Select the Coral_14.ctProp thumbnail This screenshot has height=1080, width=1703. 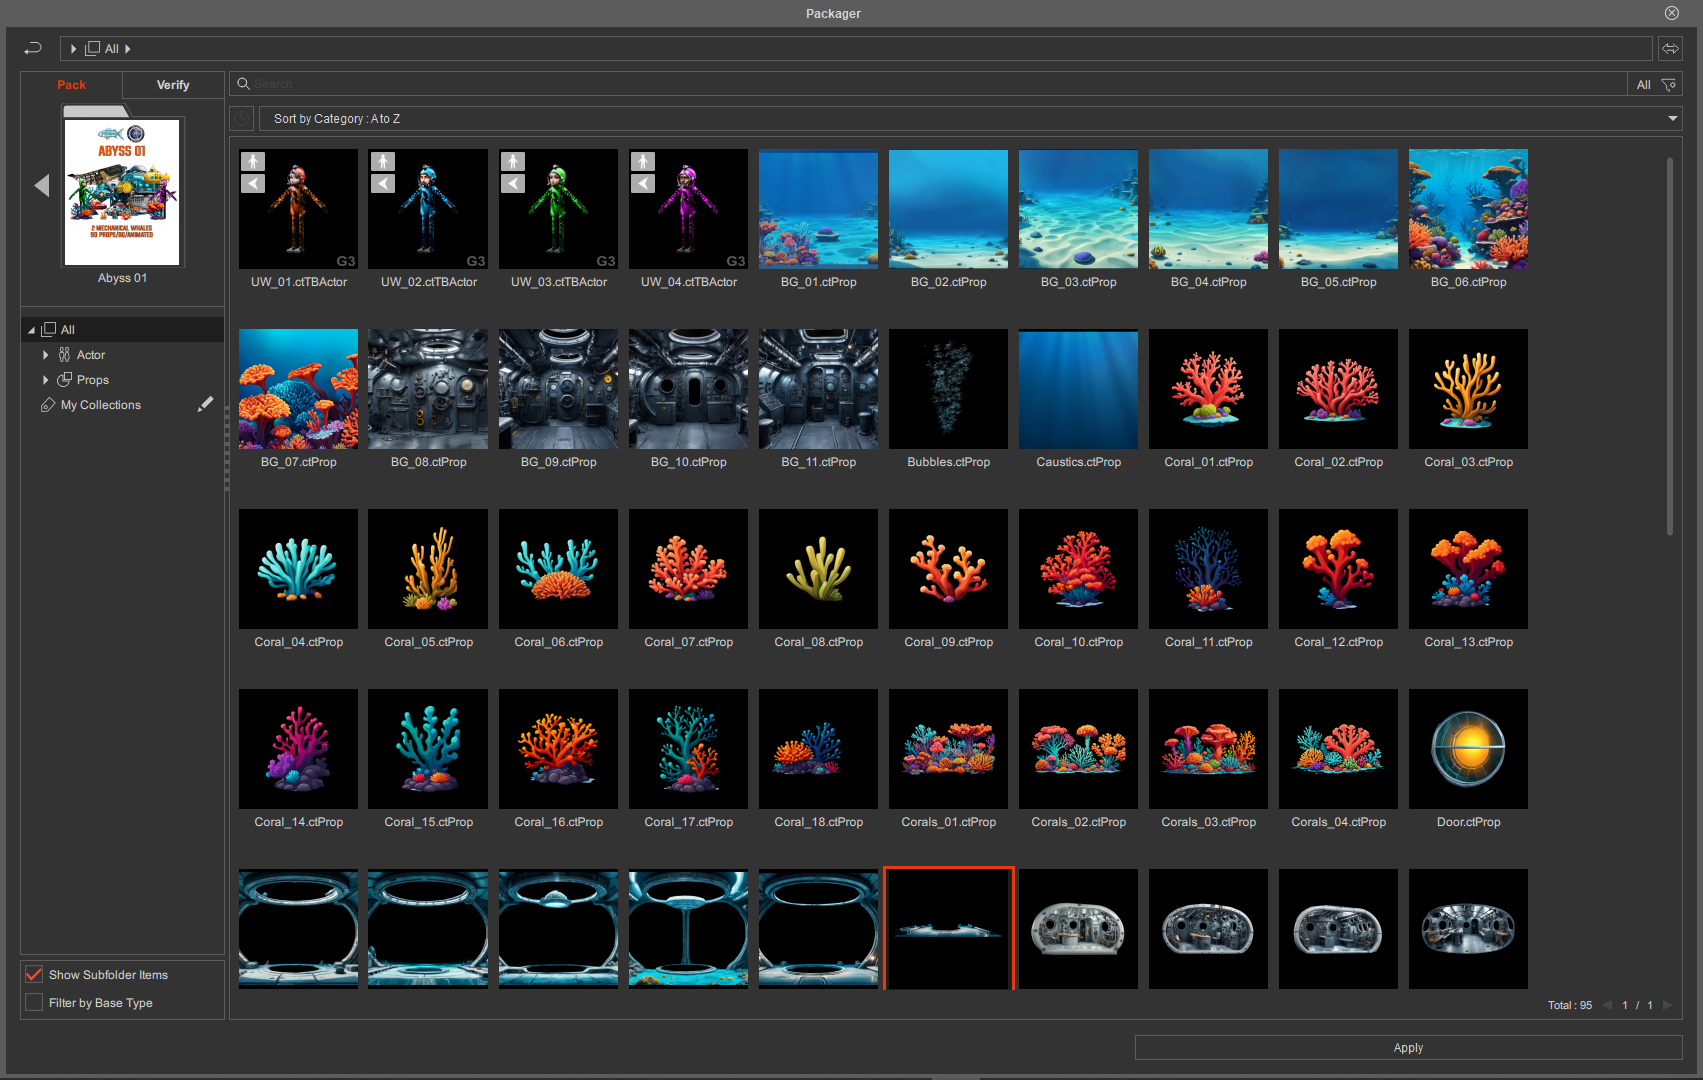(298, 749)
